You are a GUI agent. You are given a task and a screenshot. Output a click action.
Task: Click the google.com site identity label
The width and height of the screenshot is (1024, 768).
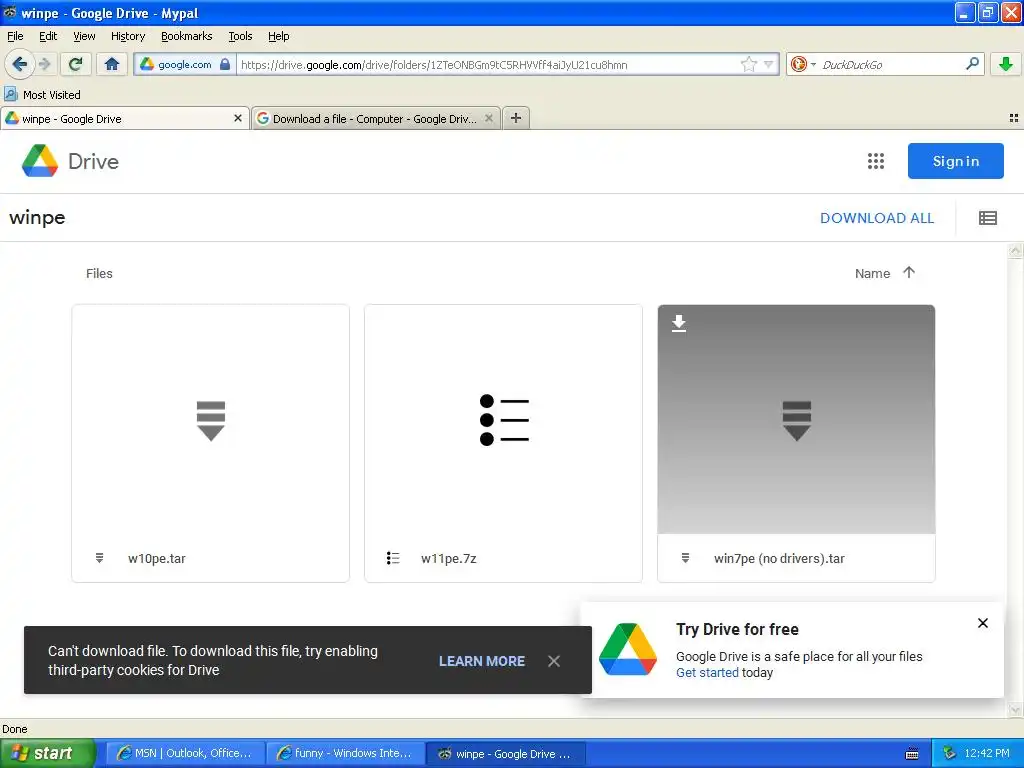[x=185, y=64]
